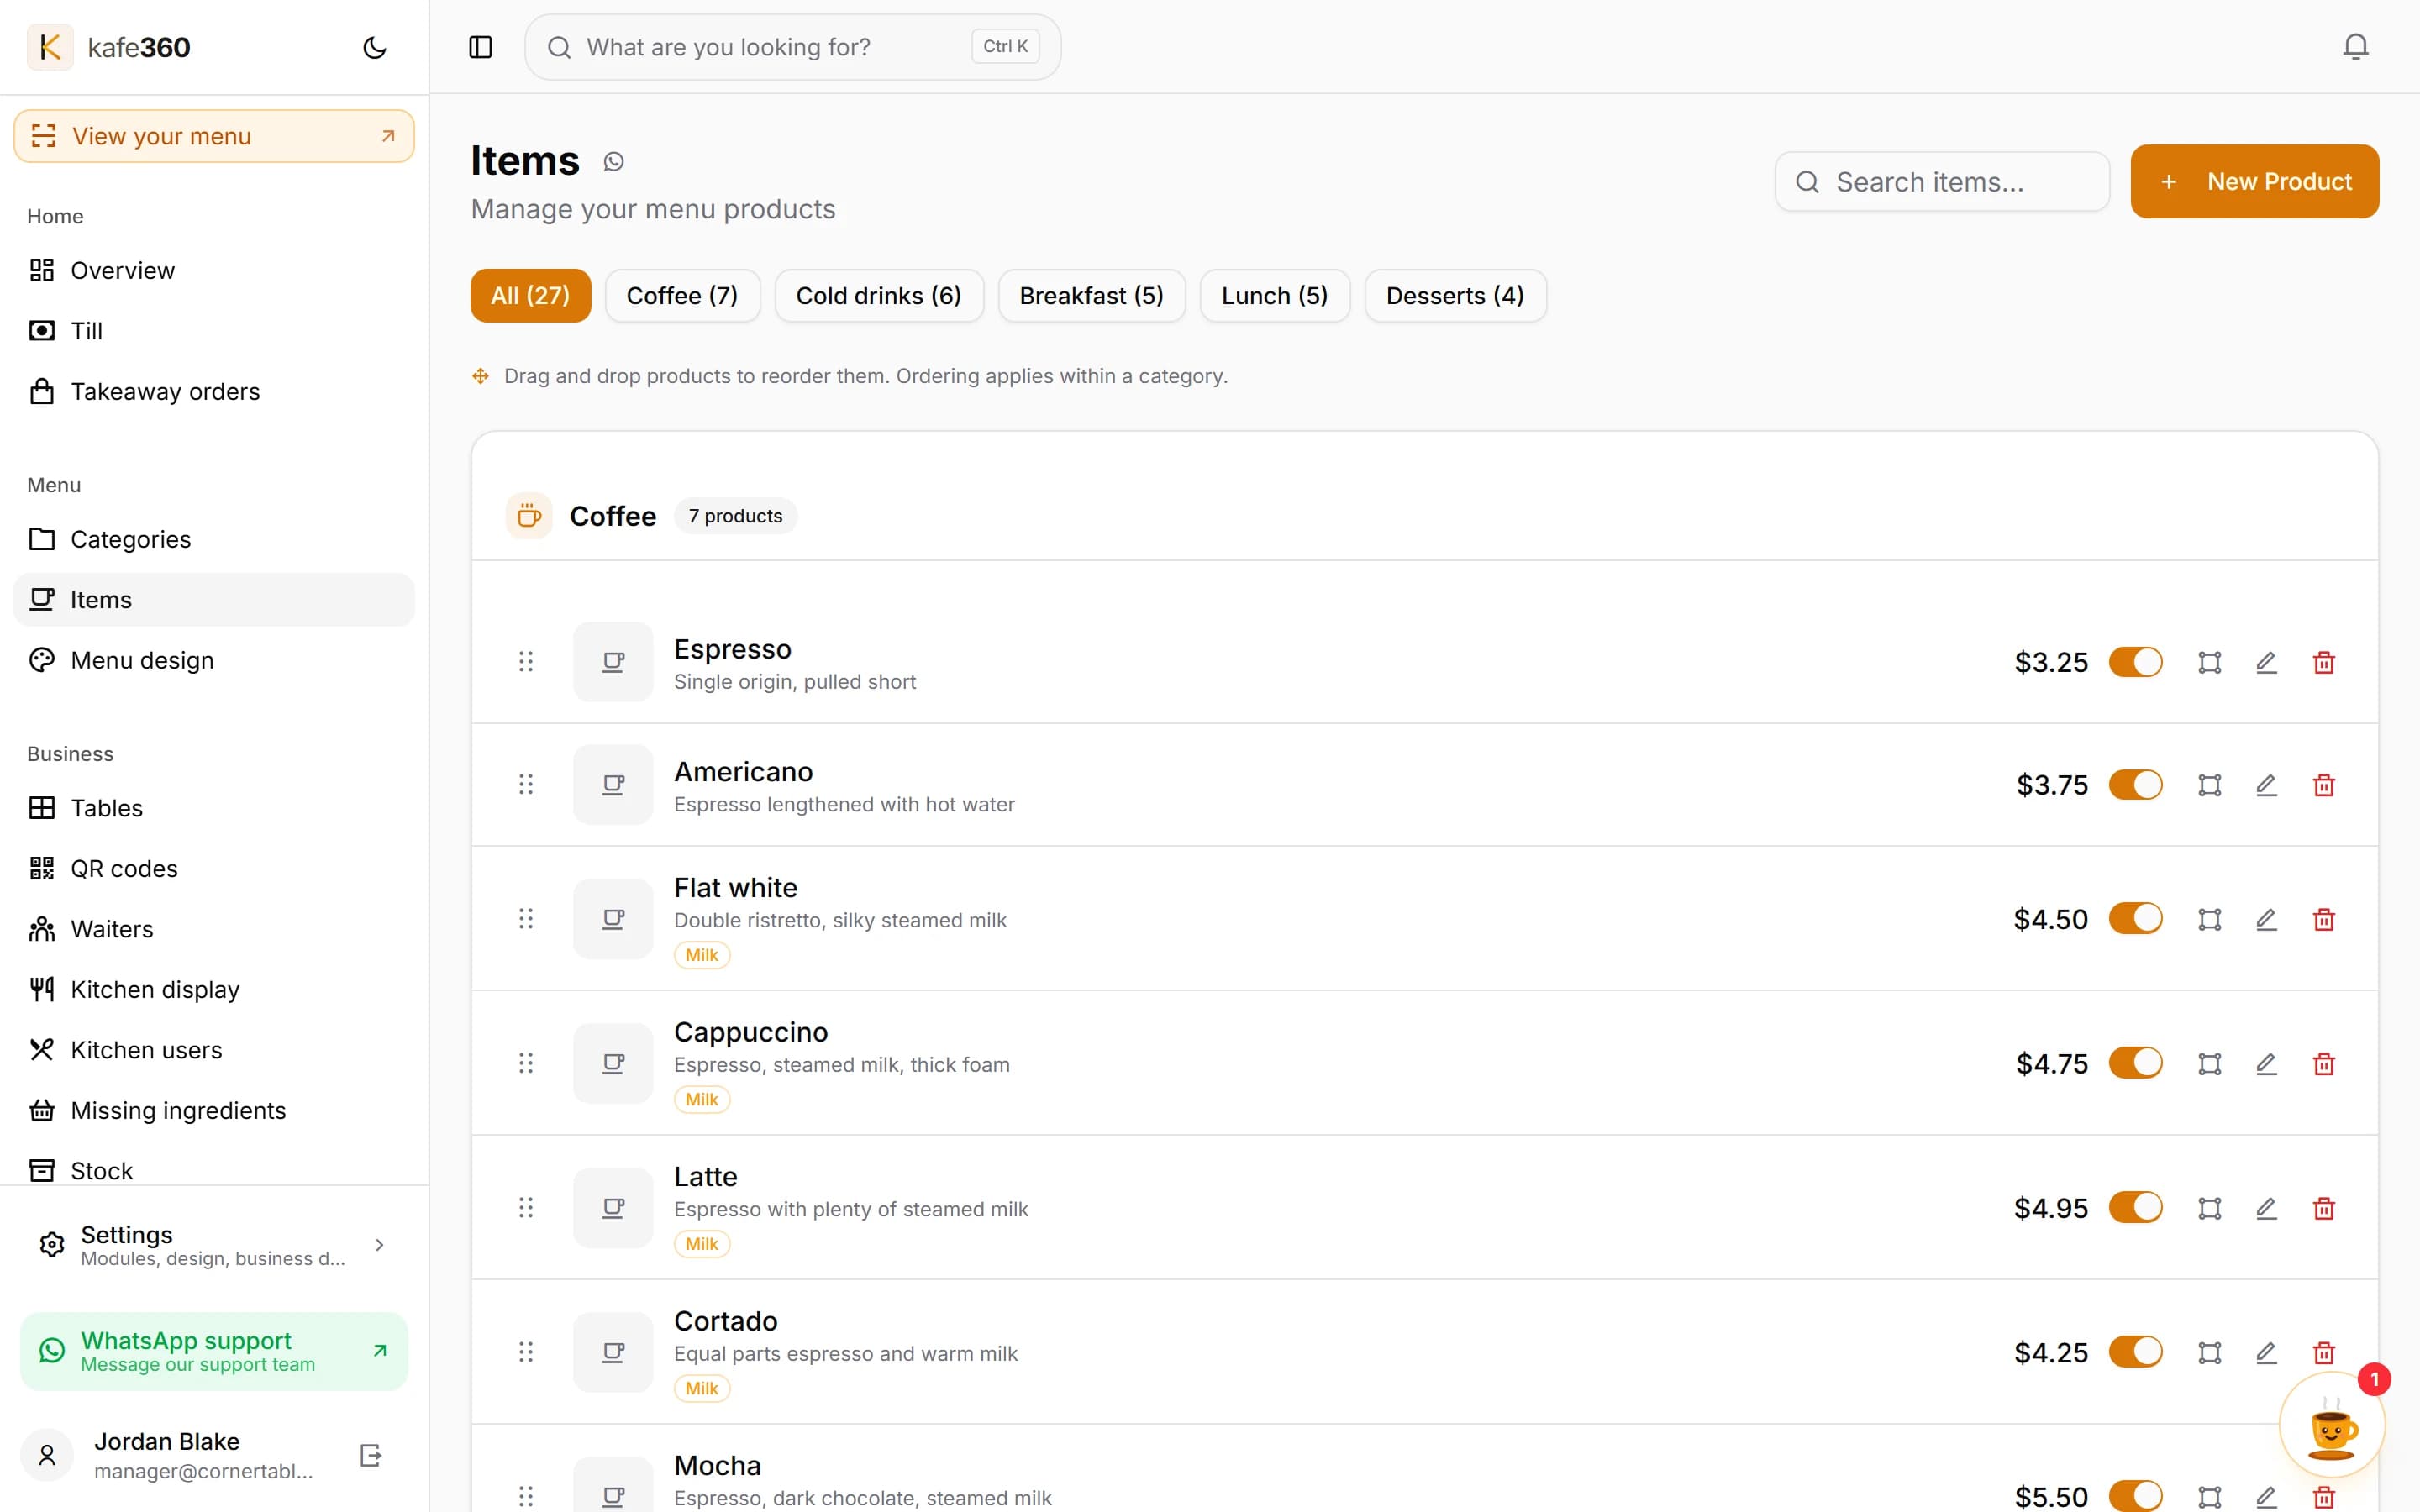Open the View your menu link
Viewport: 2420px width, 1512px height.
point(214,136)
